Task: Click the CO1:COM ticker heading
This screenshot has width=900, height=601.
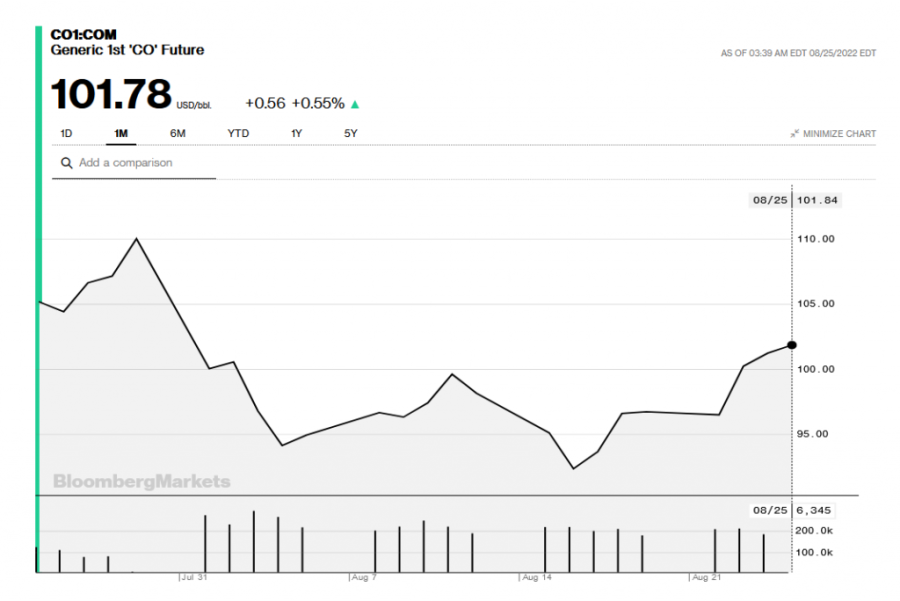Action: (83, 35)
